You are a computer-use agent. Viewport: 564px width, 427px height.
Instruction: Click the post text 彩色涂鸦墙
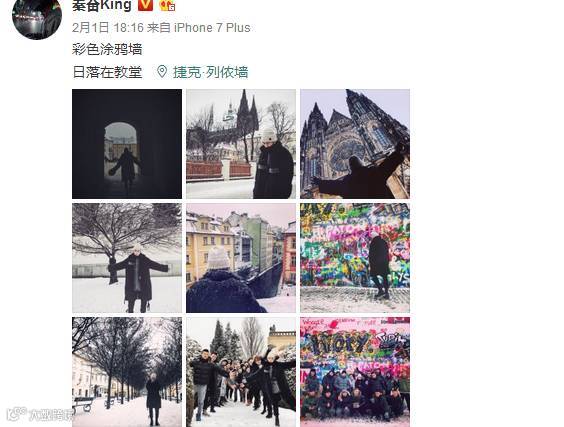pos(107,49)
